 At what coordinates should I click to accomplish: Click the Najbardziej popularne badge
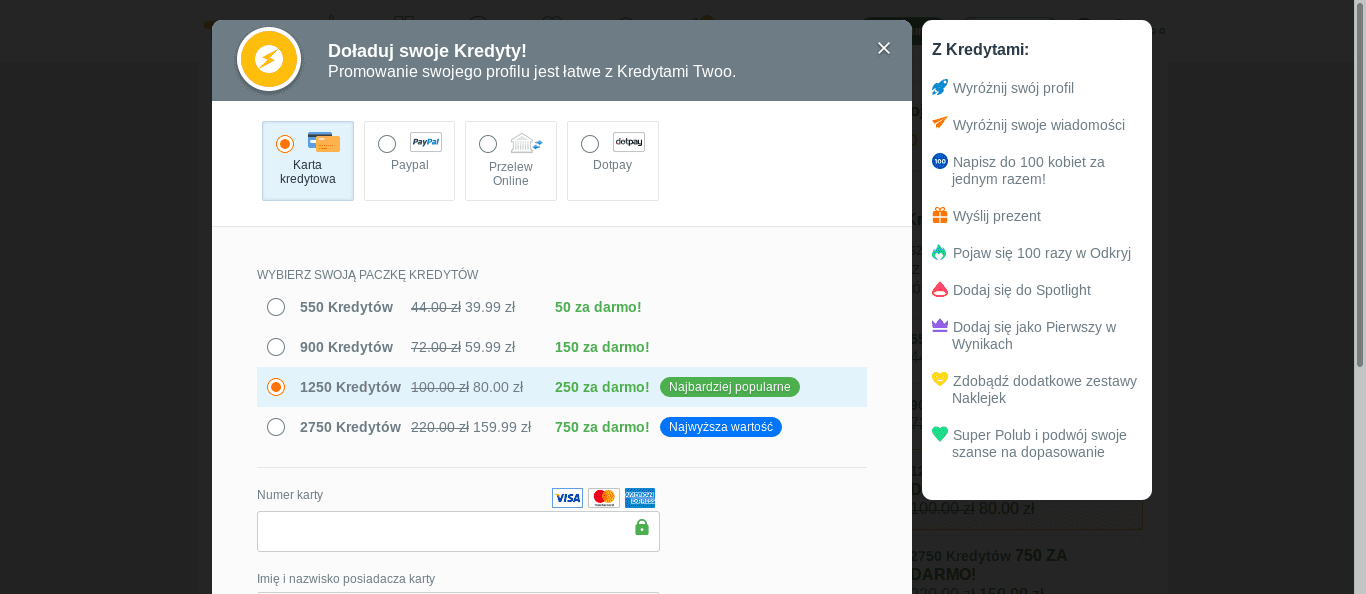pos(730,387)
